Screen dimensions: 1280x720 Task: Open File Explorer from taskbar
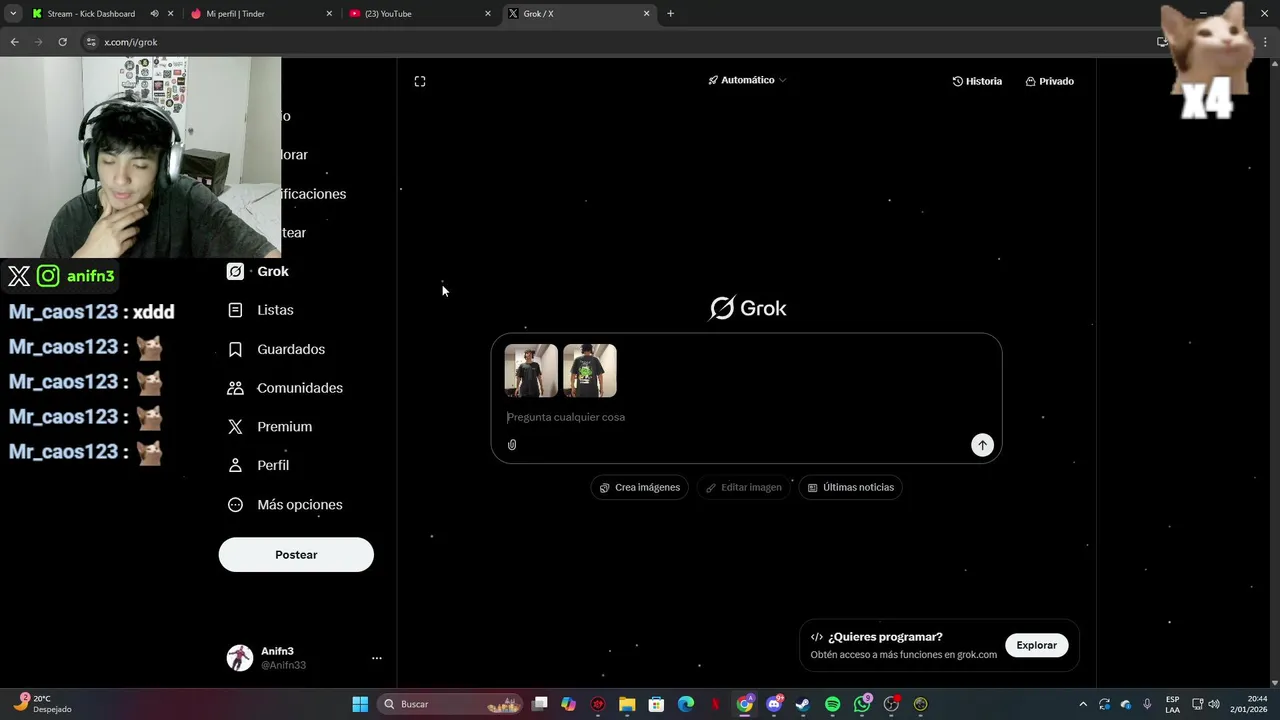tap(627, 704)
